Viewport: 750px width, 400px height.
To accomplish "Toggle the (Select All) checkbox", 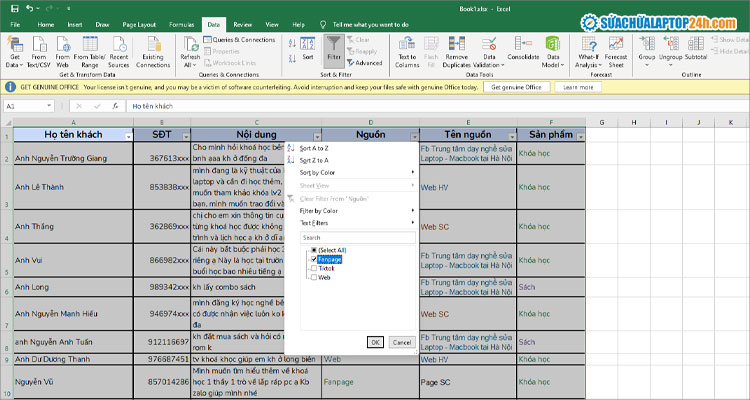I will point(314,250).
